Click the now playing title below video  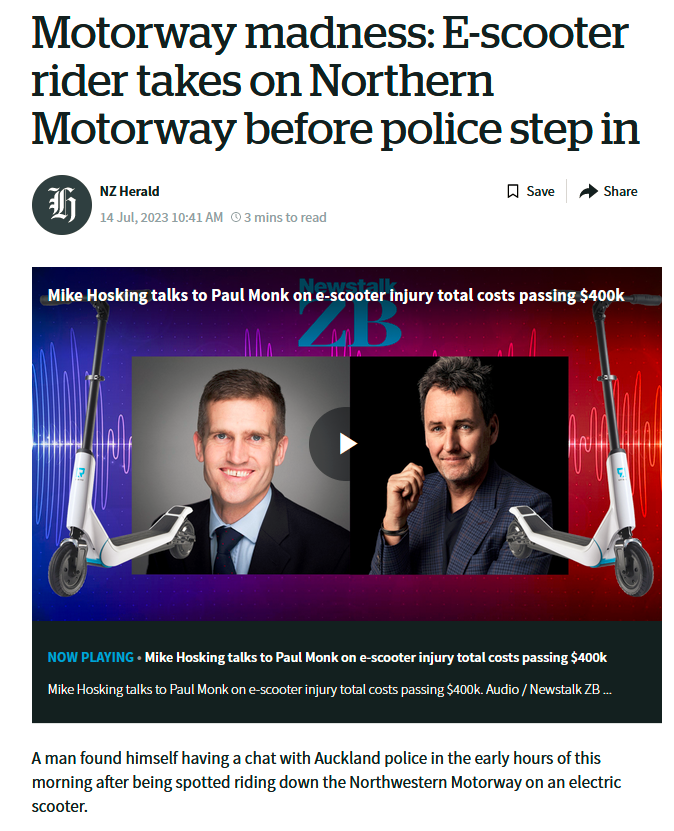pos(376,657)
